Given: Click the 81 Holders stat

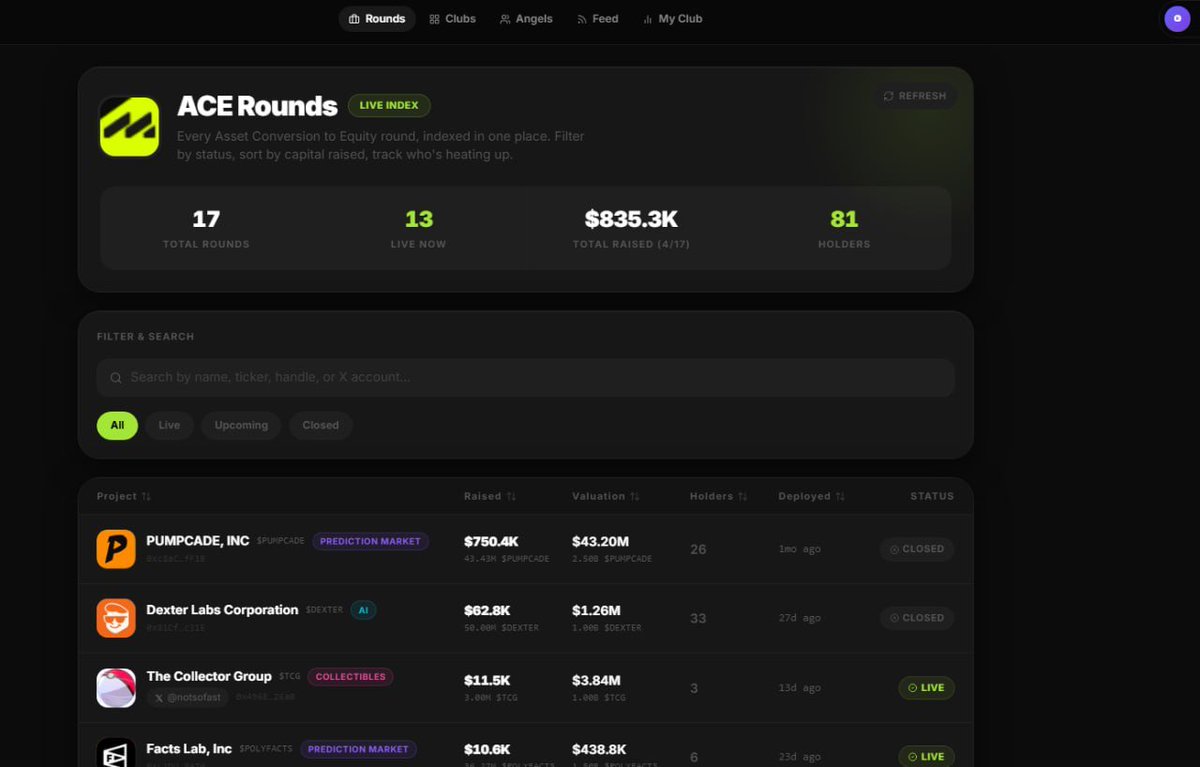Looking at the screenshot, I should pos(844,228).
